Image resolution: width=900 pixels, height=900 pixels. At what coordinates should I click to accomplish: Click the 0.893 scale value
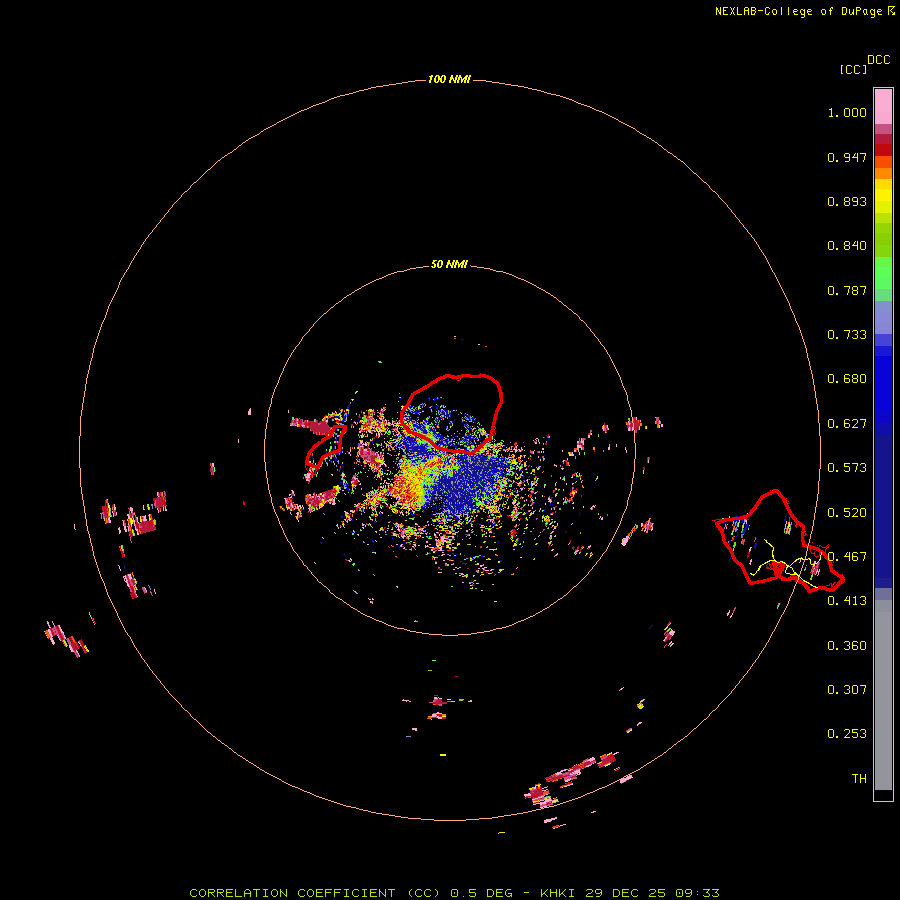[847, 201]
